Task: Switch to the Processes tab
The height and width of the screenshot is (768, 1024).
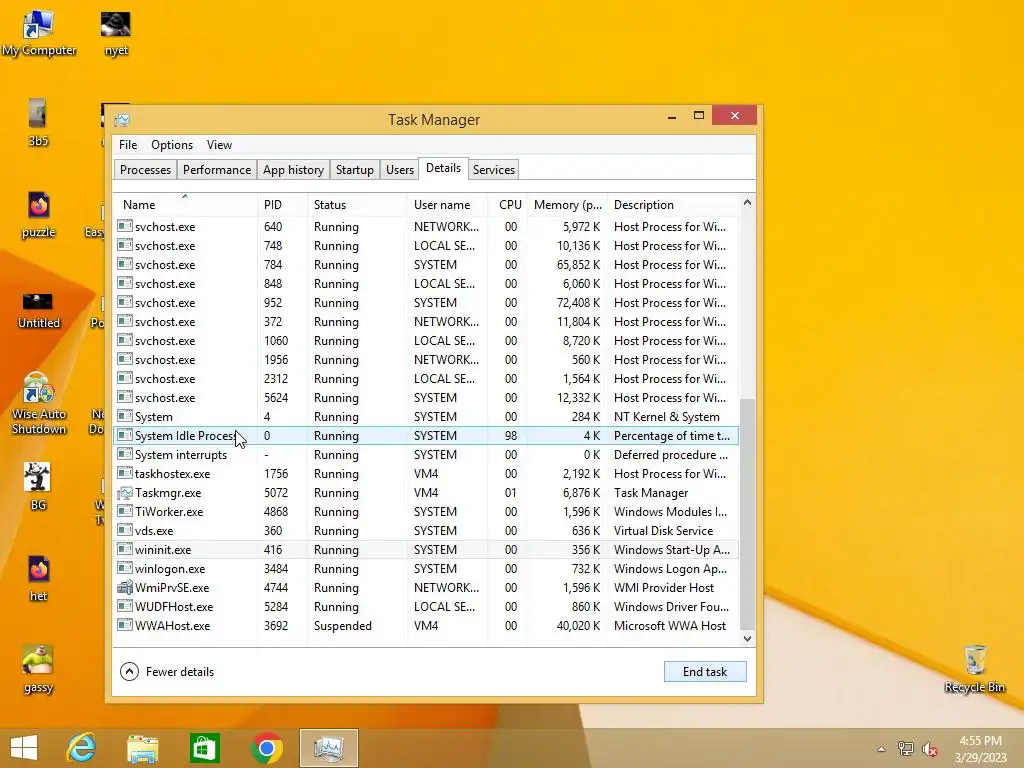Action: [145, 170]
